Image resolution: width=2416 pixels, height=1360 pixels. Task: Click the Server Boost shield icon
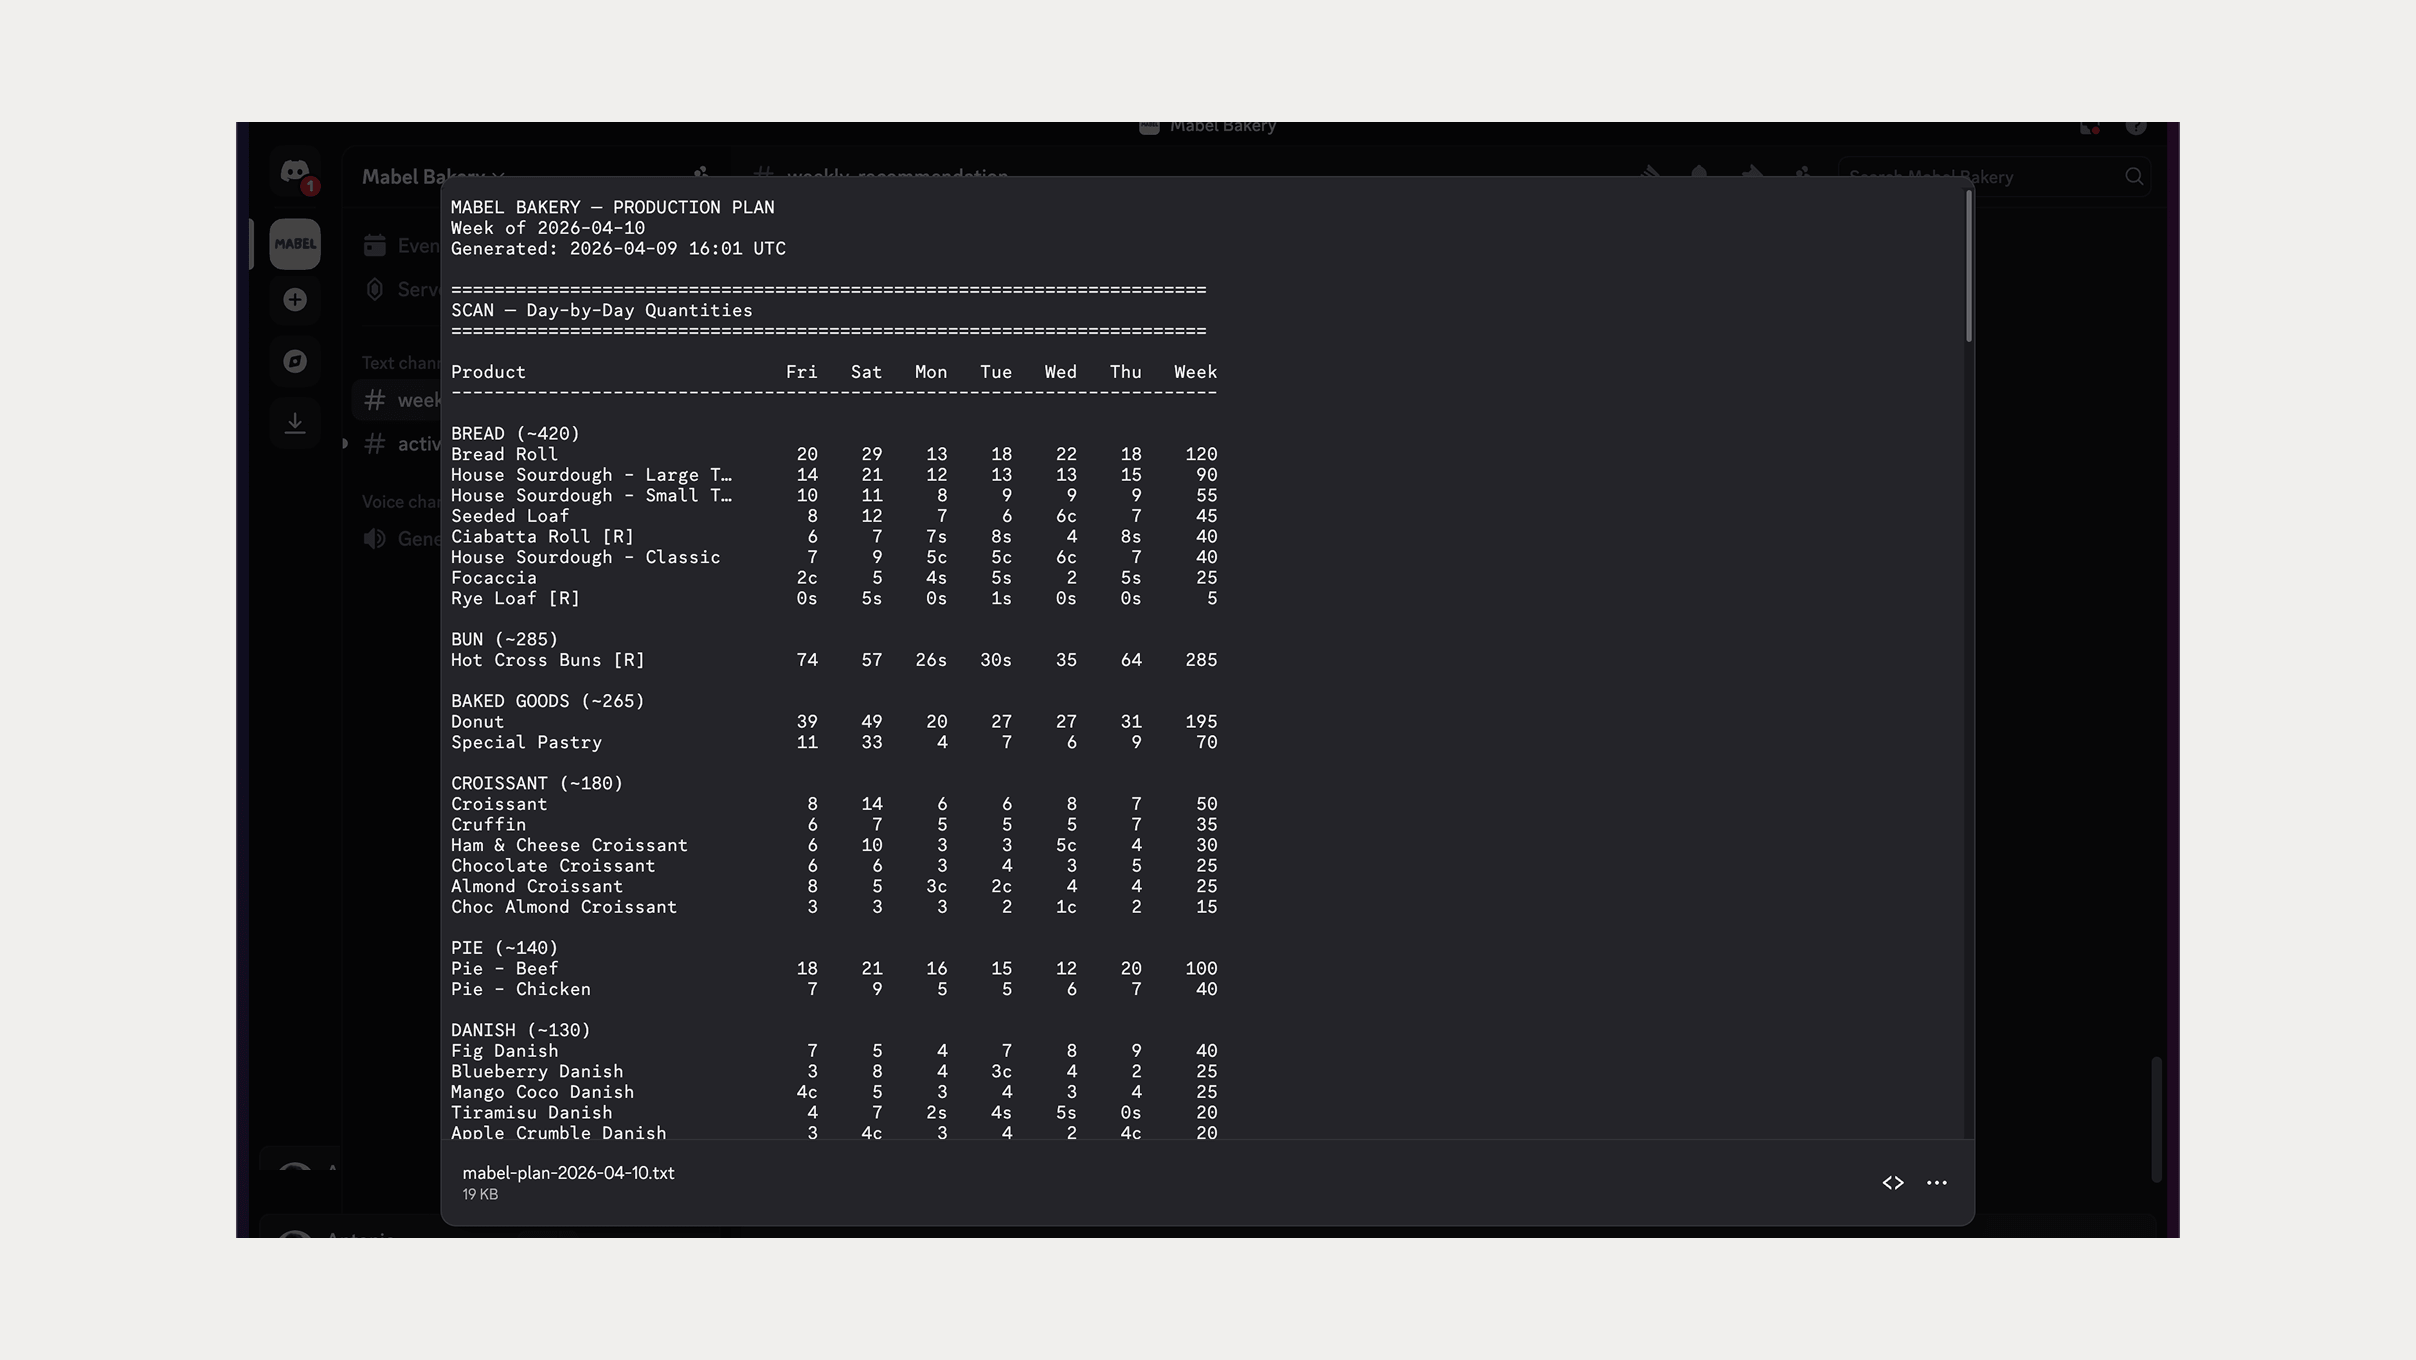coord(375,289)
